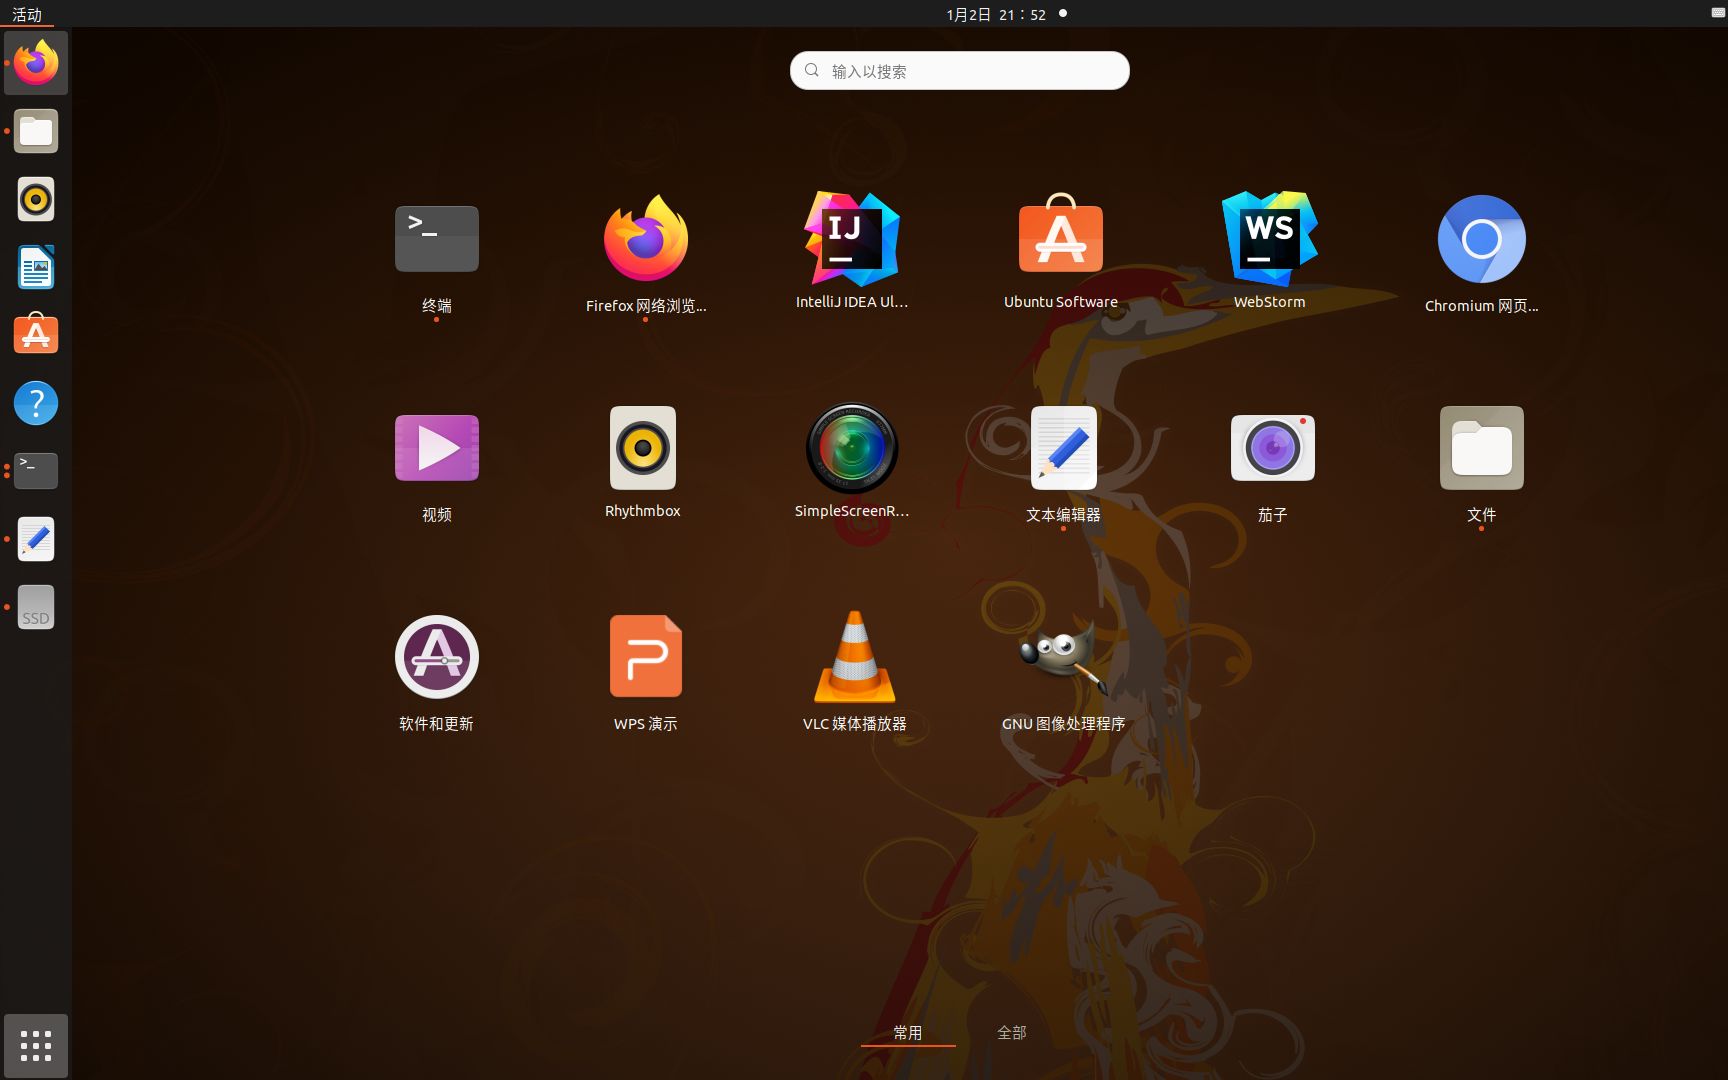Click Activities (活动) in the top bar

(27, 14)
